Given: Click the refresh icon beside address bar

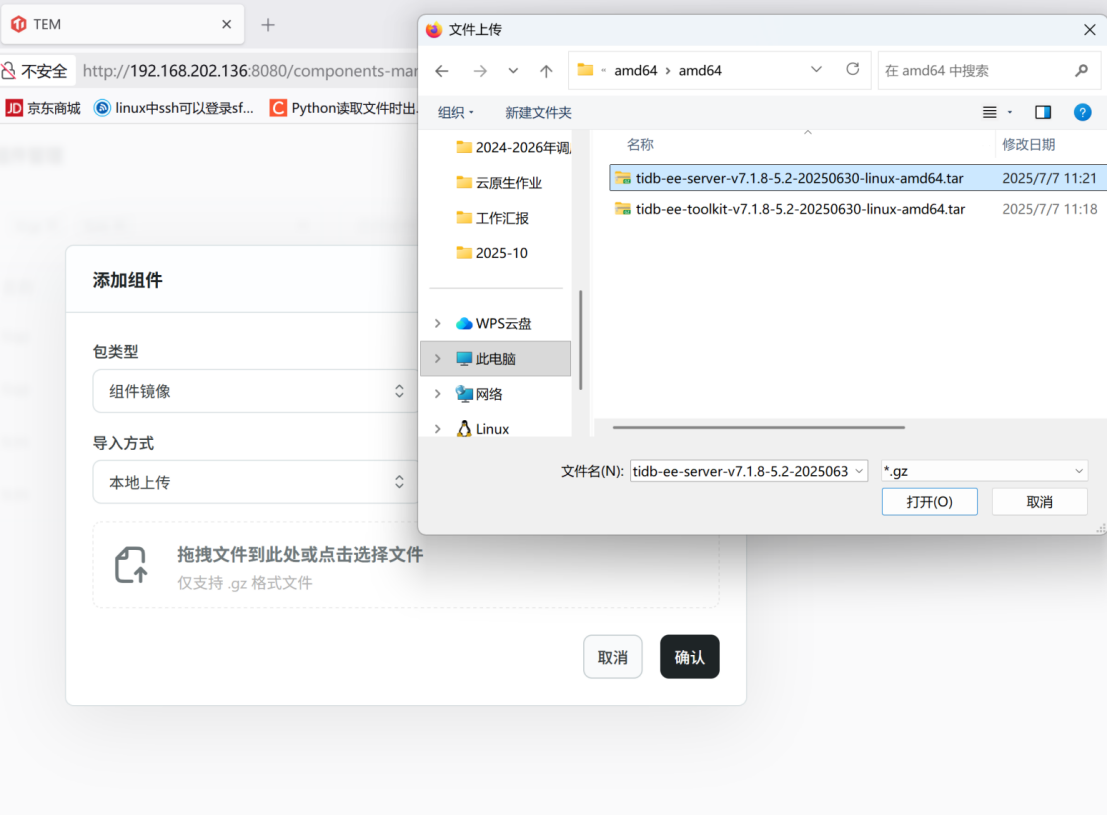Looking at the screenshot, I should point(852,70).
